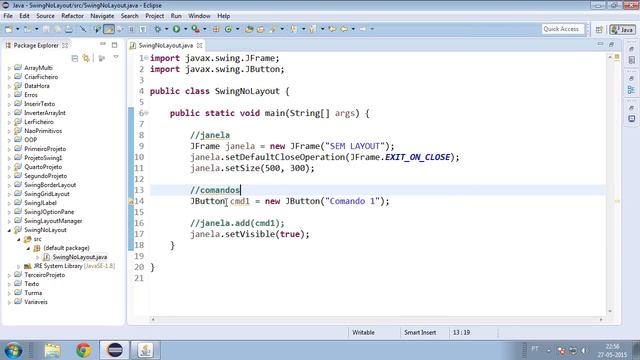Click the New Java Package icon
The image size is (640, 360).
pyautogui.click(x=216, y=29)
